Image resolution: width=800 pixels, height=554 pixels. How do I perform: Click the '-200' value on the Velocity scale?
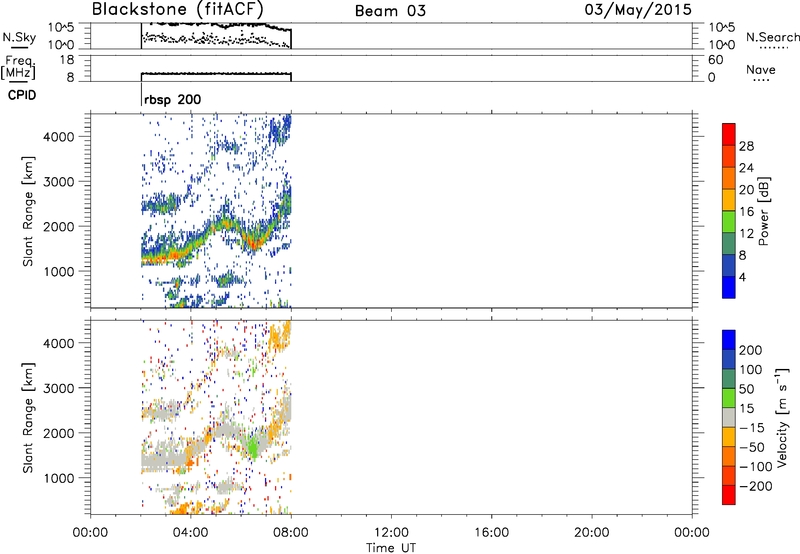tap(755, 486)
